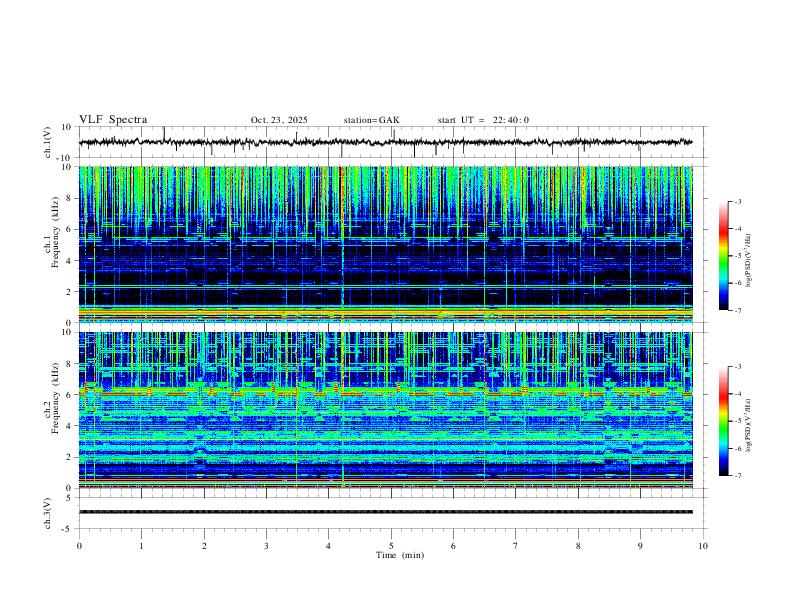Click the 'VLF Spectra' title text
This screenshot has width=792, height=612.
pyautogui.click(x=113, y=120)
